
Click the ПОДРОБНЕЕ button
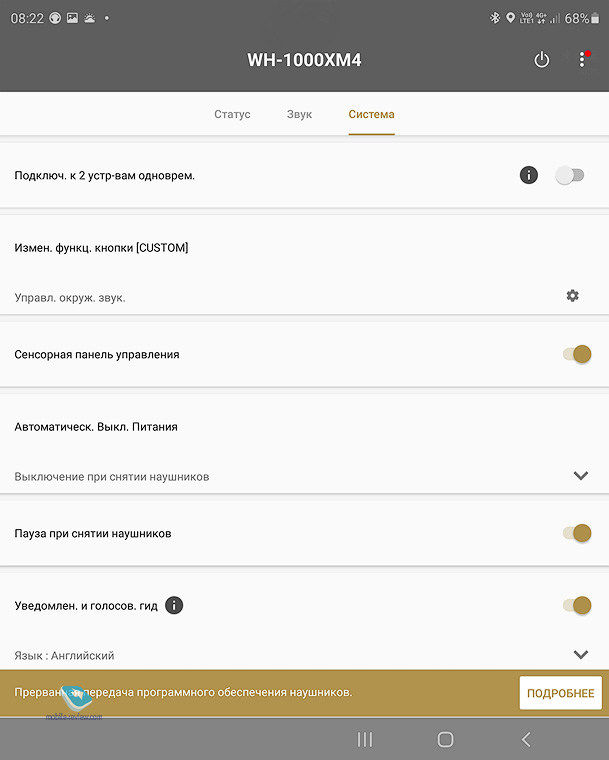pyautogui.click(x=561, y=693)
